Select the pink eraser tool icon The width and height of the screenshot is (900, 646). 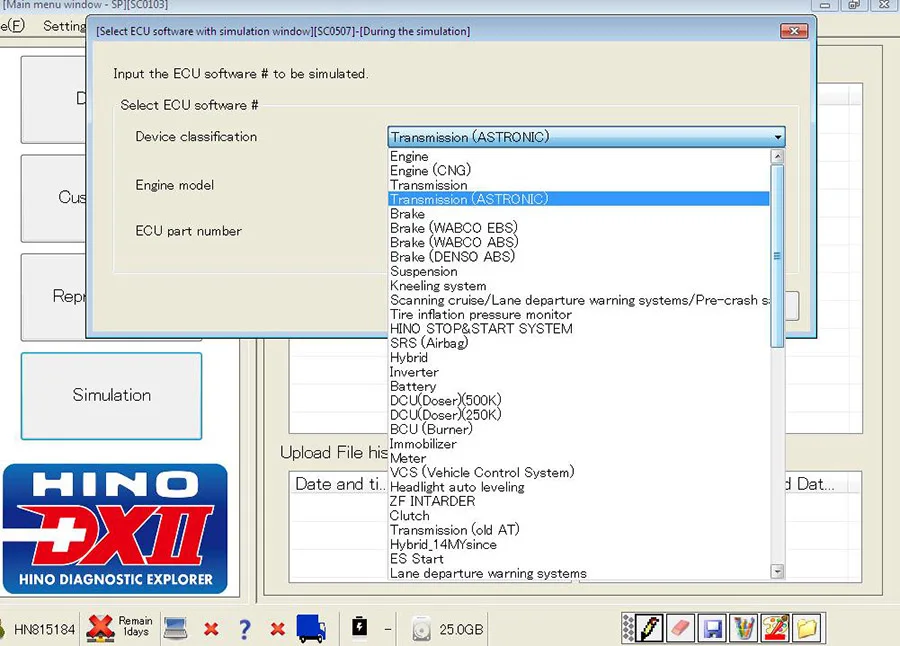[x=681, y=628]
